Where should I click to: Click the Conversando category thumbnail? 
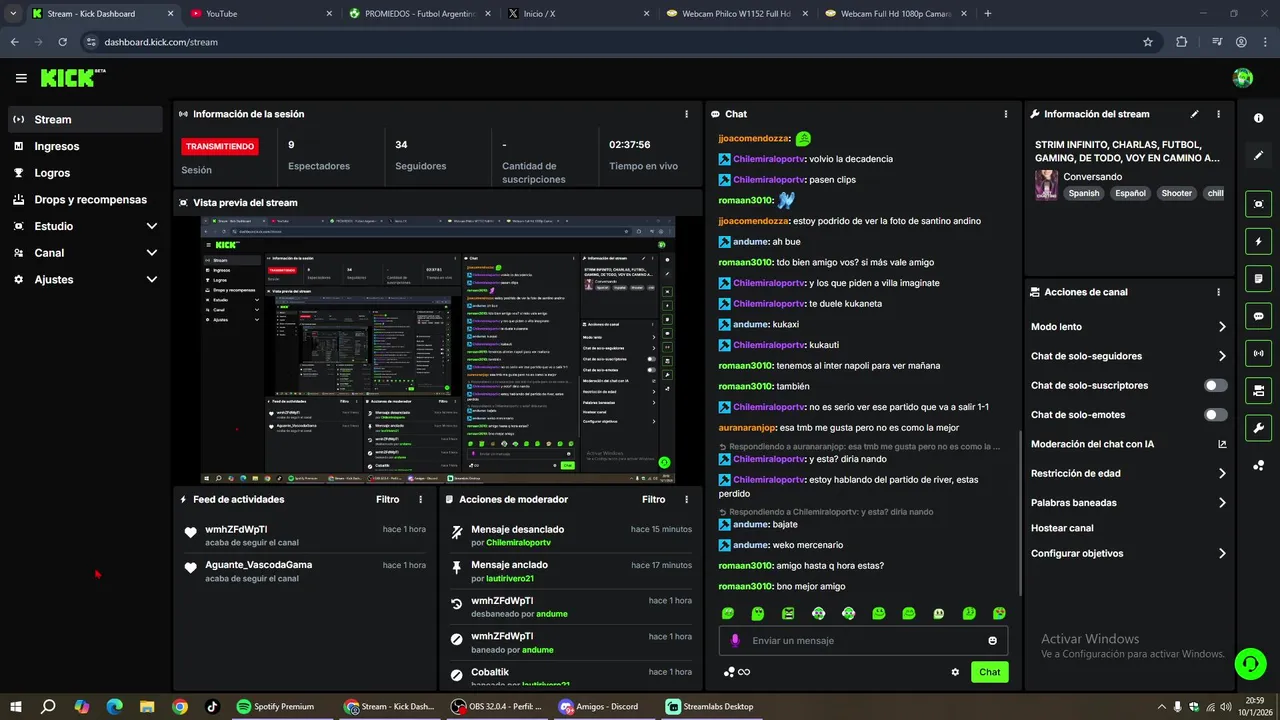coord(1046,185)
